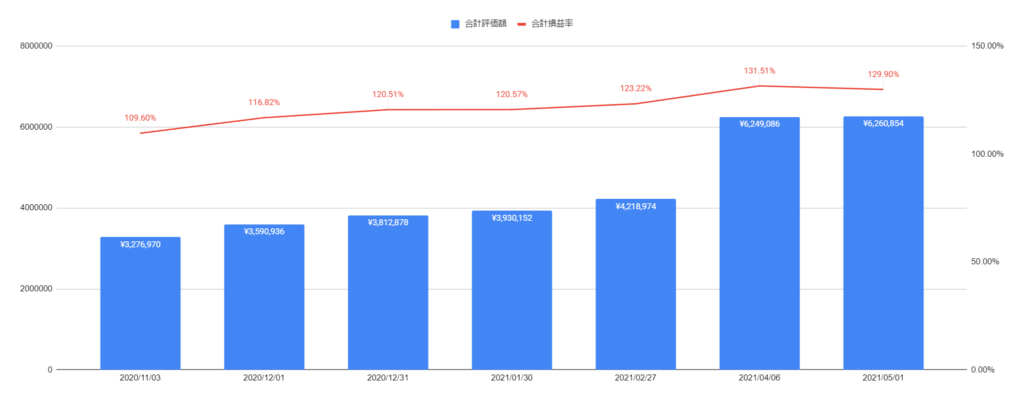Click the 2021/05/01 x-axis date label
The width and height of the screenshot is (1024, 402).
(884, 378)
